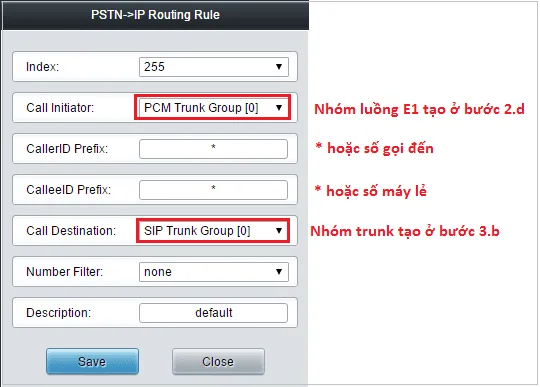The width and height of the screenshot is (540, 387).
Task: Click the CallerID Prefix label
Action: (67, 149)
